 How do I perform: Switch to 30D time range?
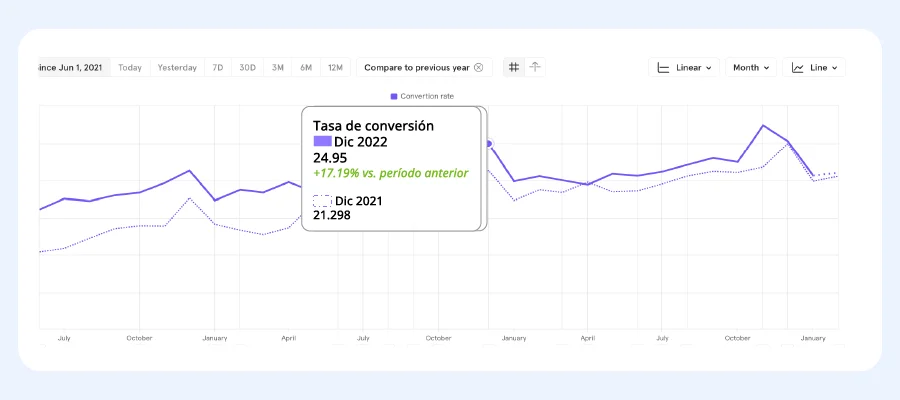pyautogui.click(x=247, y=68)
